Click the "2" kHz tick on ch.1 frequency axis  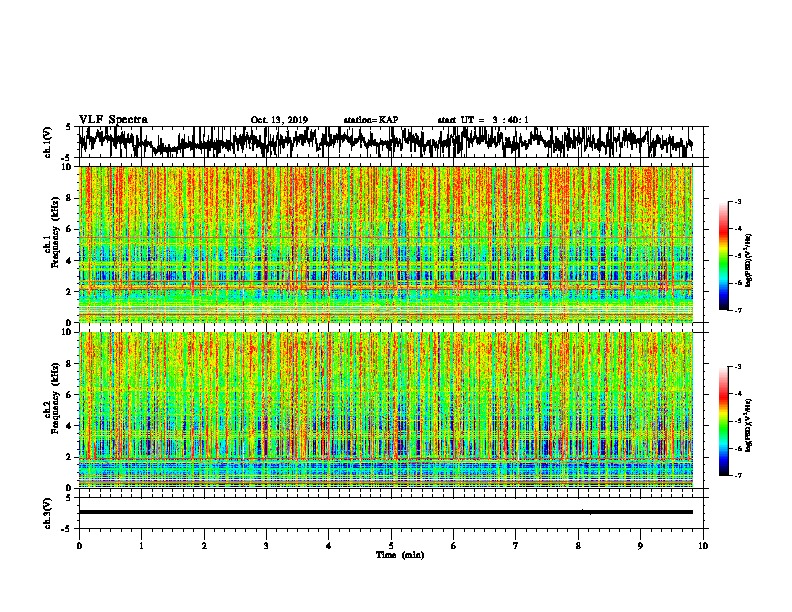point(69,292)
